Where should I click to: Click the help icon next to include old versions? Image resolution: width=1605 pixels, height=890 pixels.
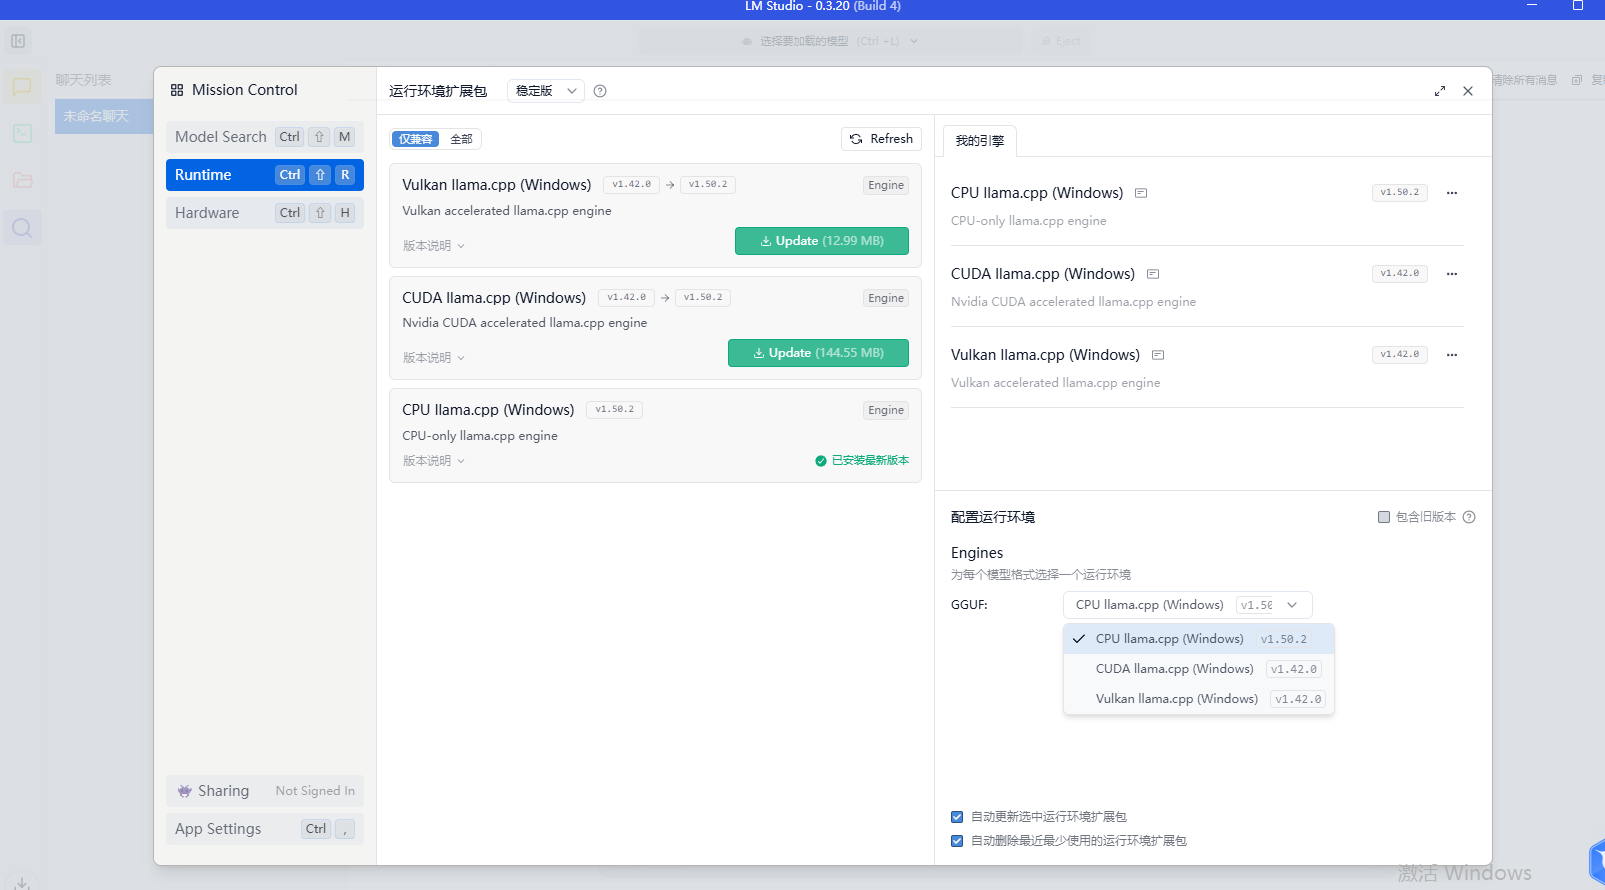tap(1469, 517)
